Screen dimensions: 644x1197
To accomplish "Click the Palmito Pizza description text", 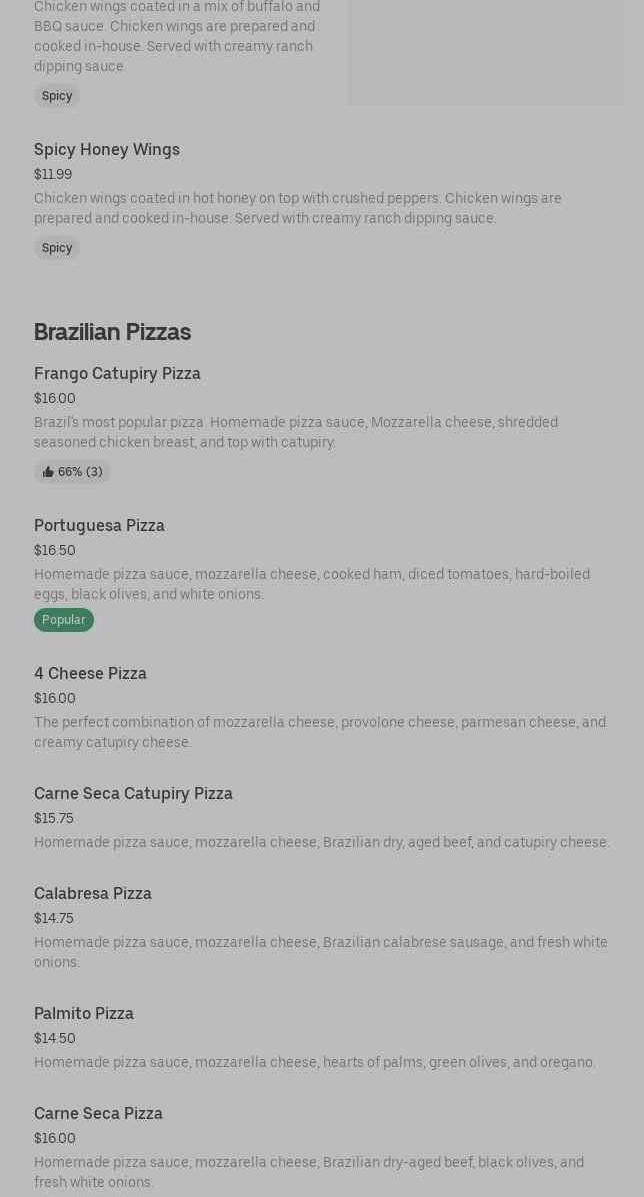I will [314, 1062].
